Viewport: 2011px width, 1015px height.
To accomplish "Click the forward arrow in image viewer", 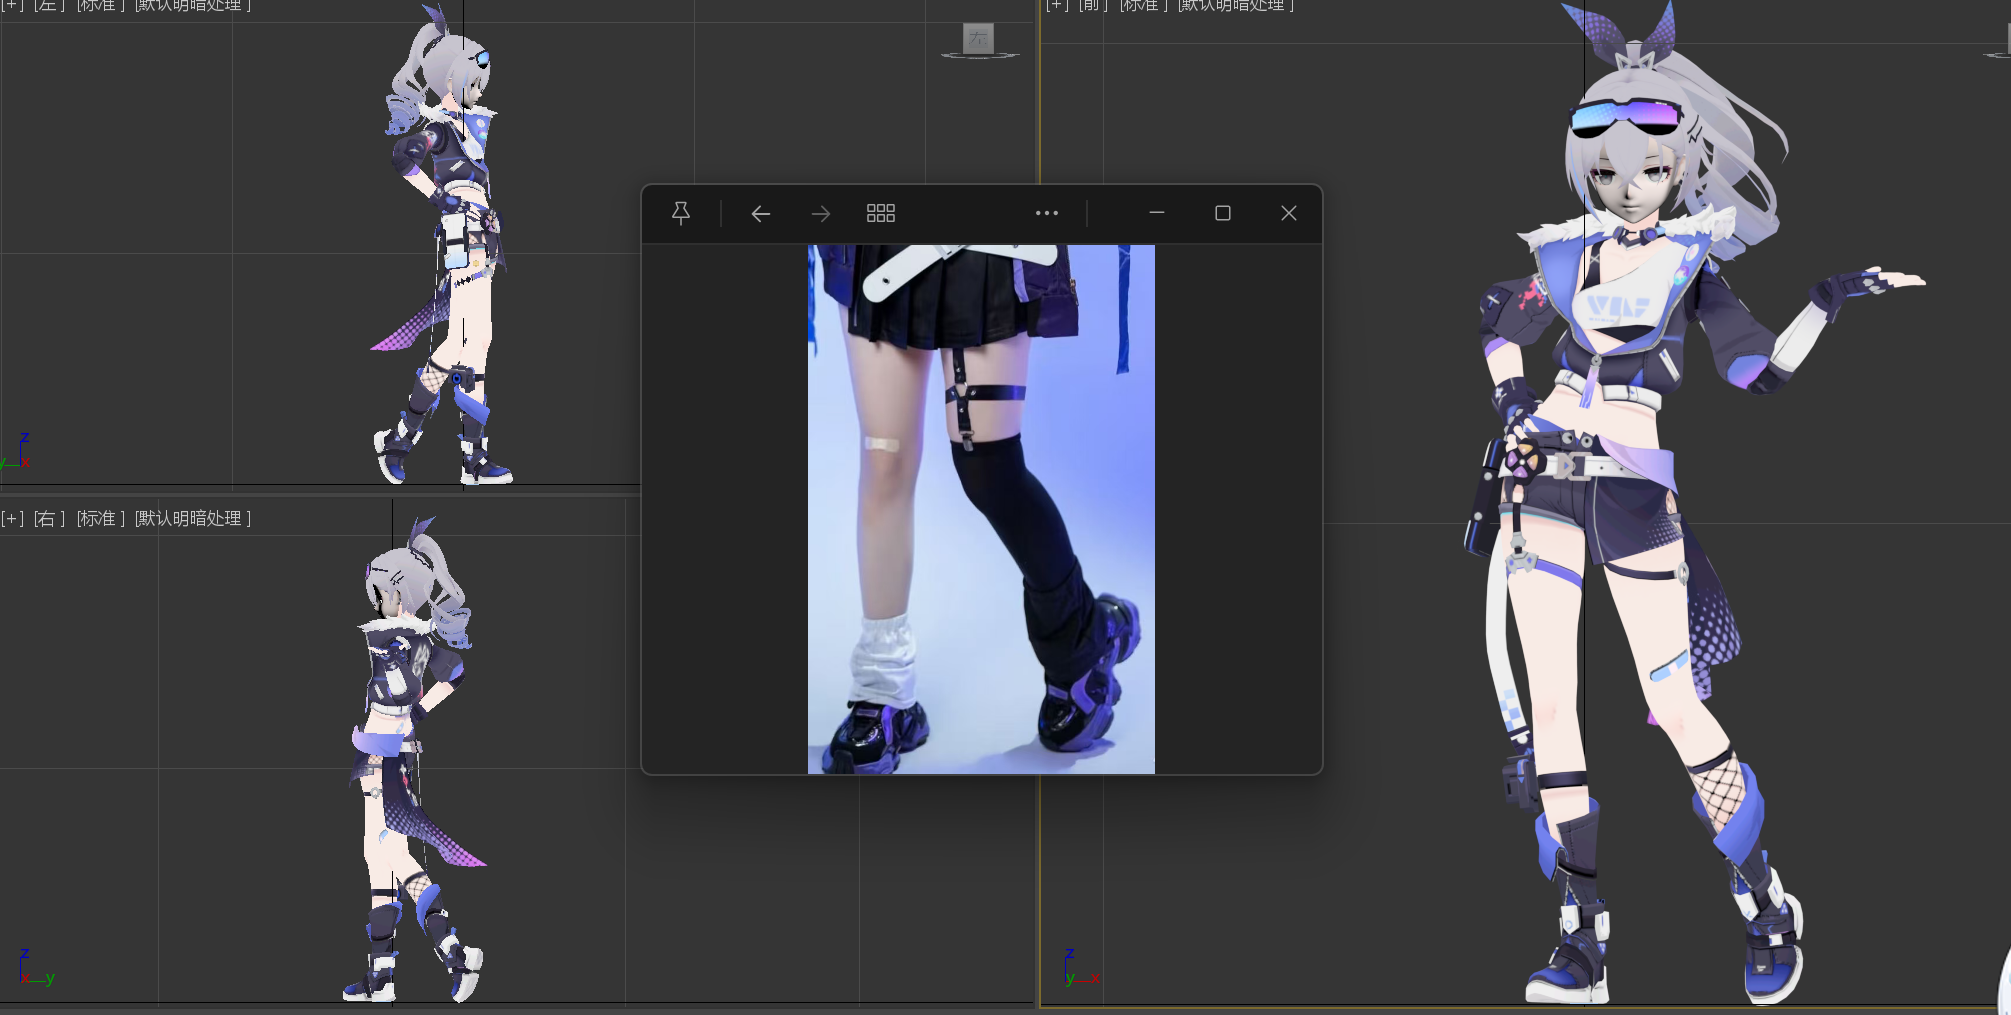I will coord(821,213).
